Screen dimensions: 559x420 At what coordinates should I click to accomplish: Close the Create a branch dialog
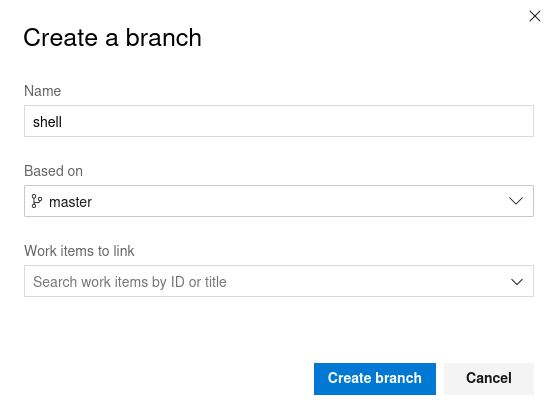pyautogui.click(x=534, y=16)
